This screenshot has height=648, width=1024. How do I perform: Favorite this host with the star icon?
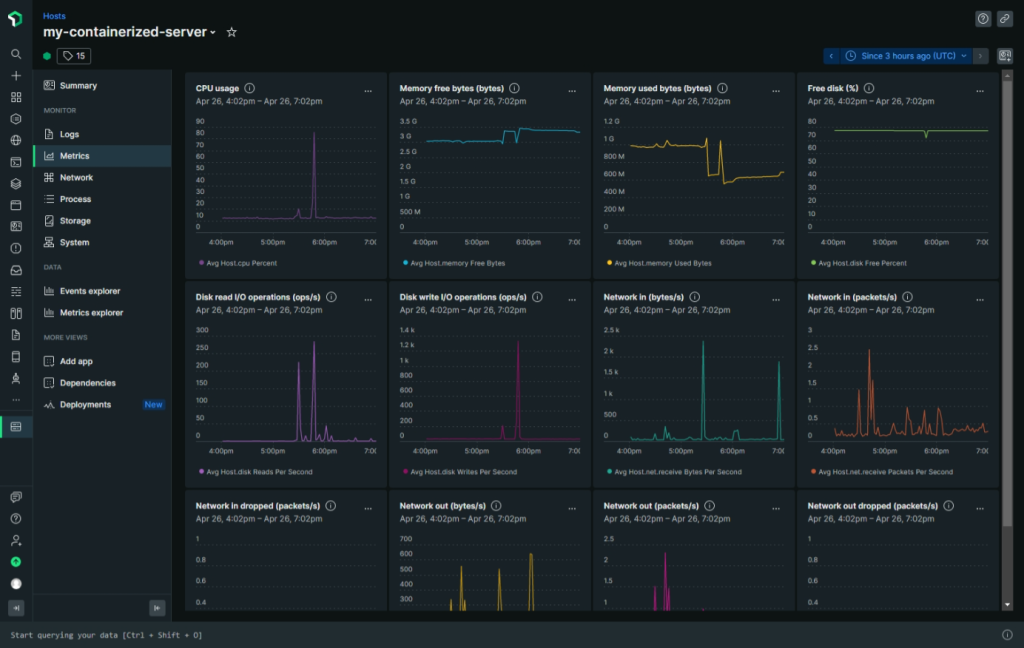pos(231,32)
